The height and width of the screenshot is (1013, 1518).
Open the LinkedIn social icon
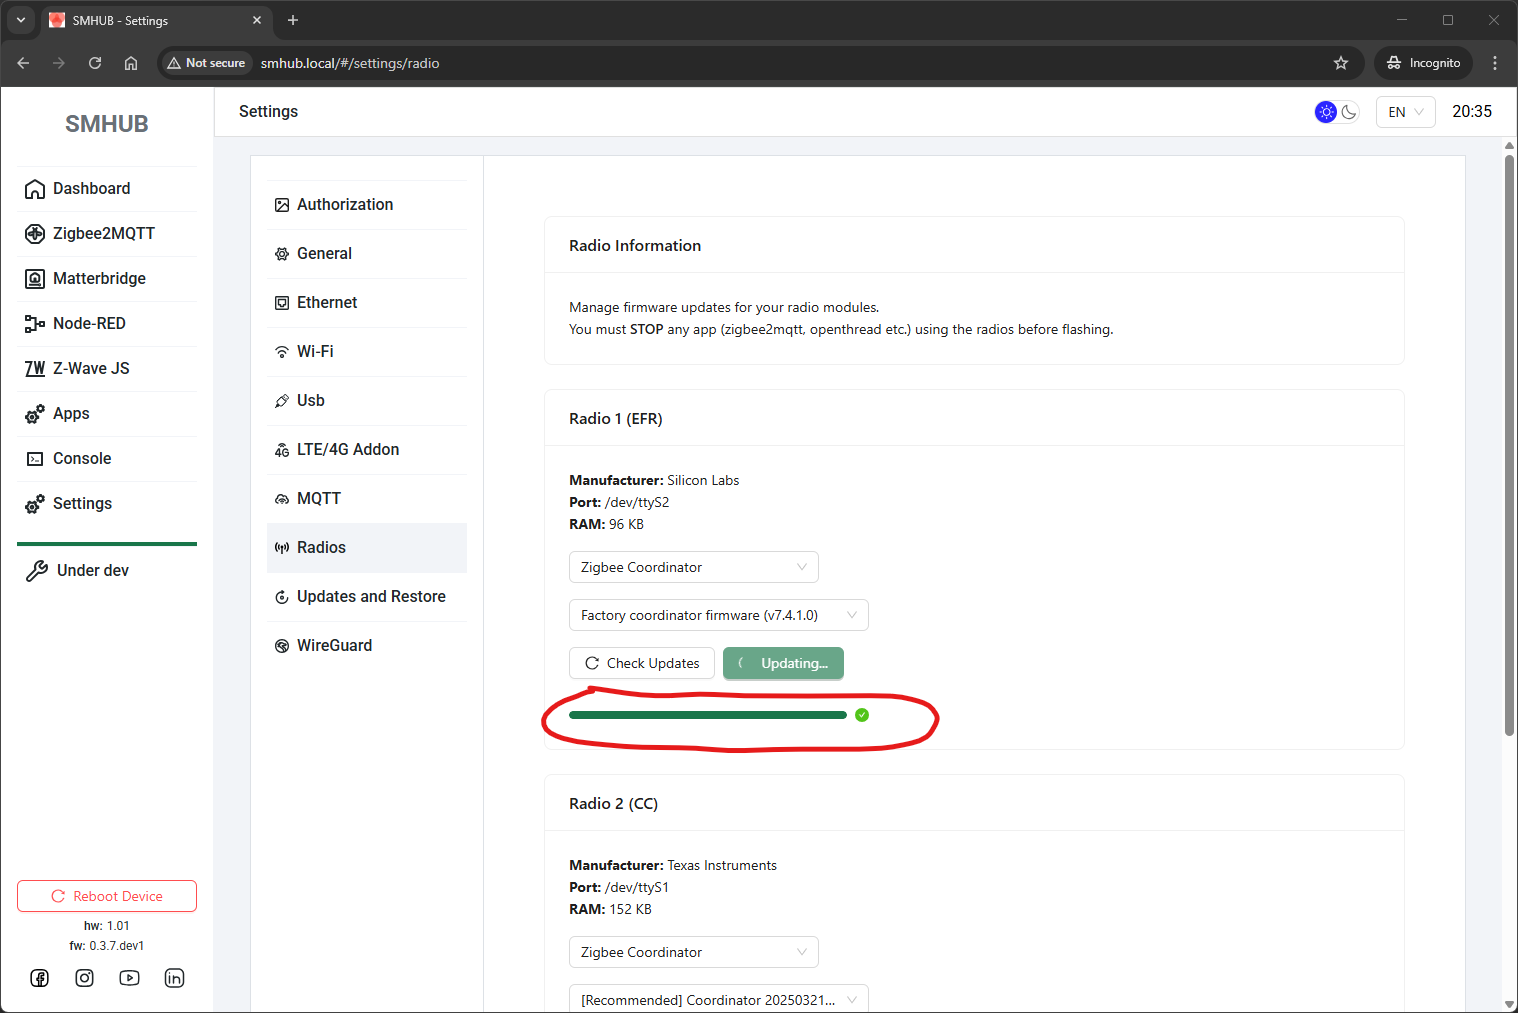(174, 978)
